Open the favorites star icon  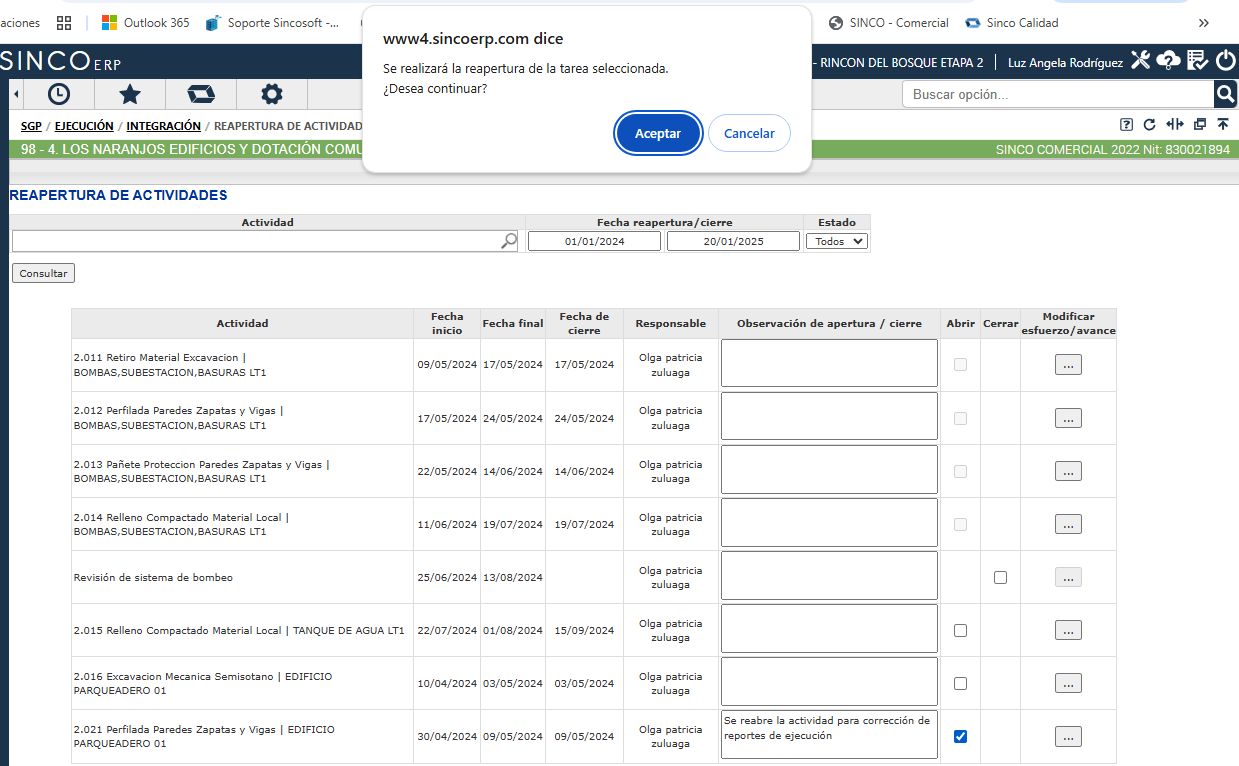pos(129,94)
